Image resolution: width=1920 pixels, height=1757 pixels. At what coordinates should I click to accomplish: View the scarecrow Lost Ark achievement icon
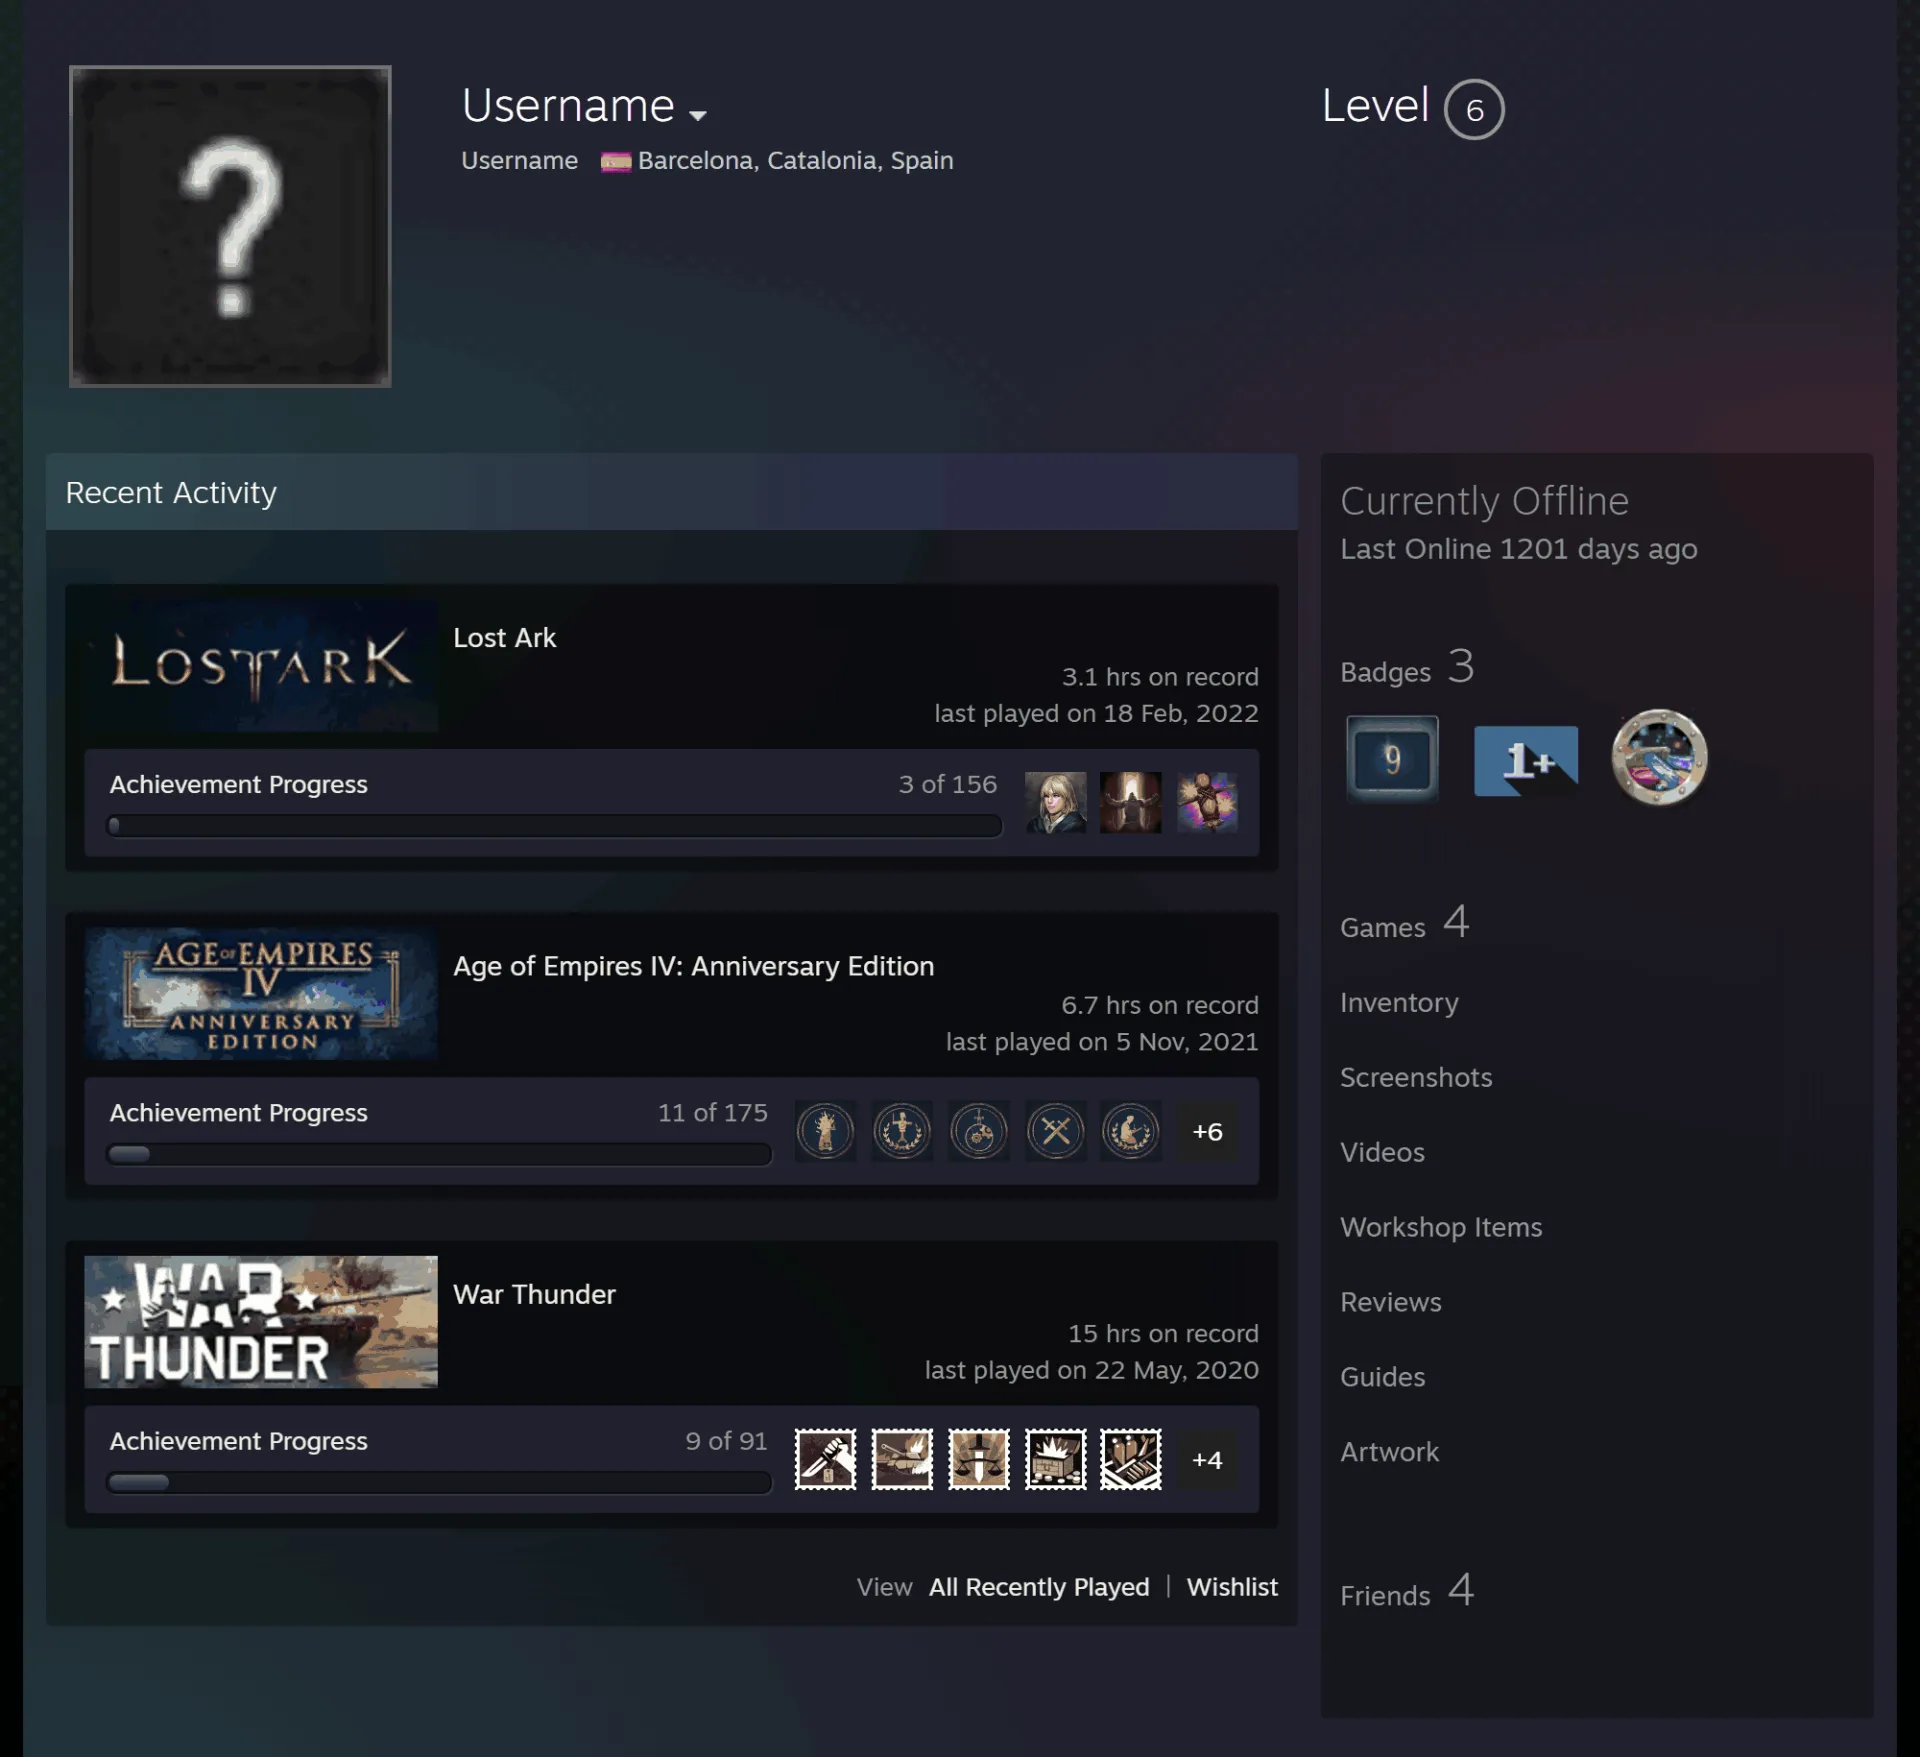point(1207,802)
